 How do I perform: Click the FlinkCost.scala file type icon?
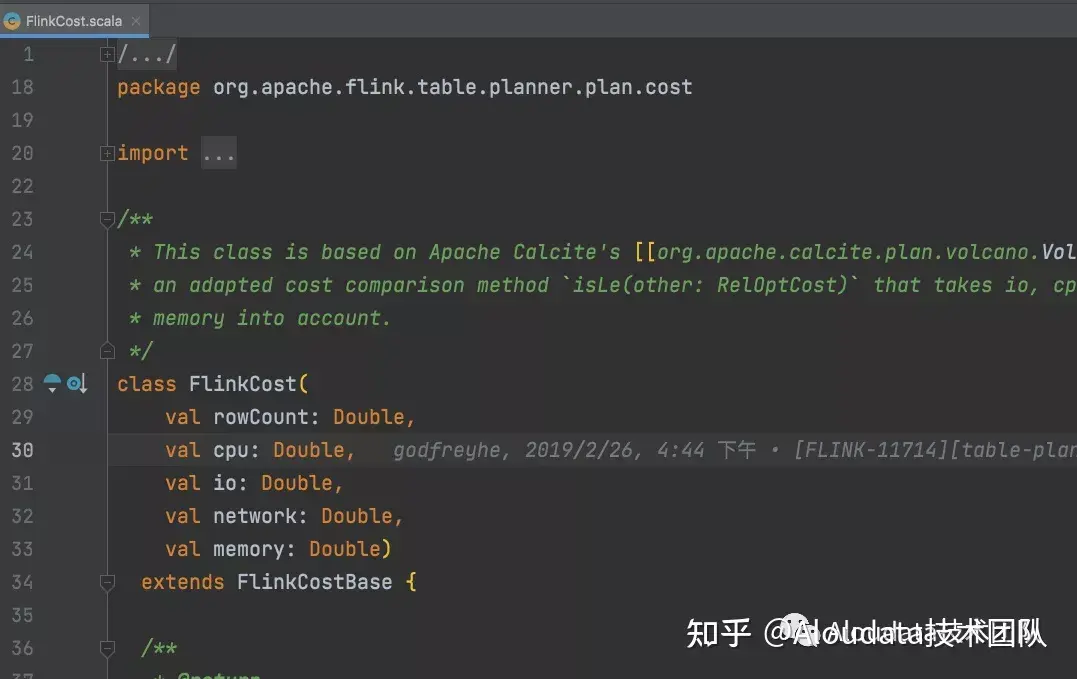(x=12, y=21)
